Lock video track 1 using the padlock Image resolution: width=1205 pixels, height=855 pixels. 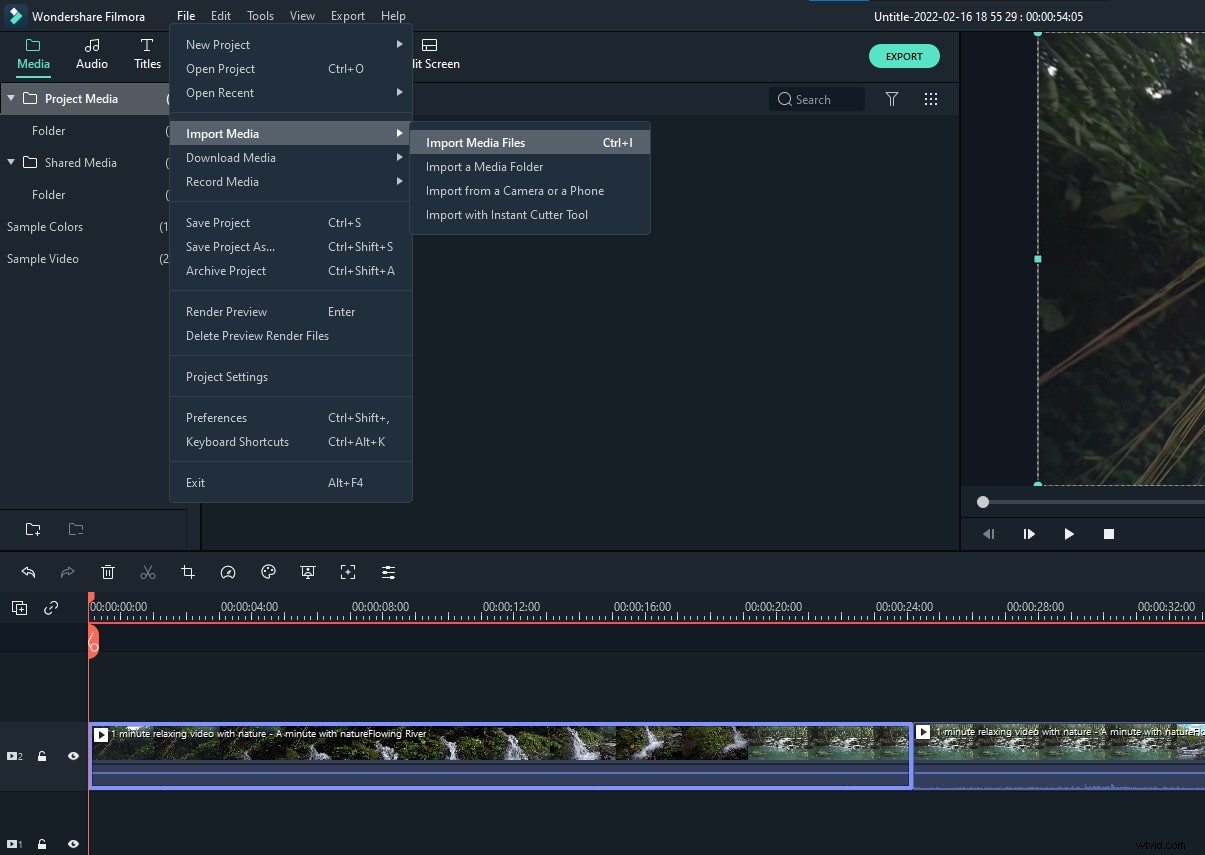coord(41,843)
